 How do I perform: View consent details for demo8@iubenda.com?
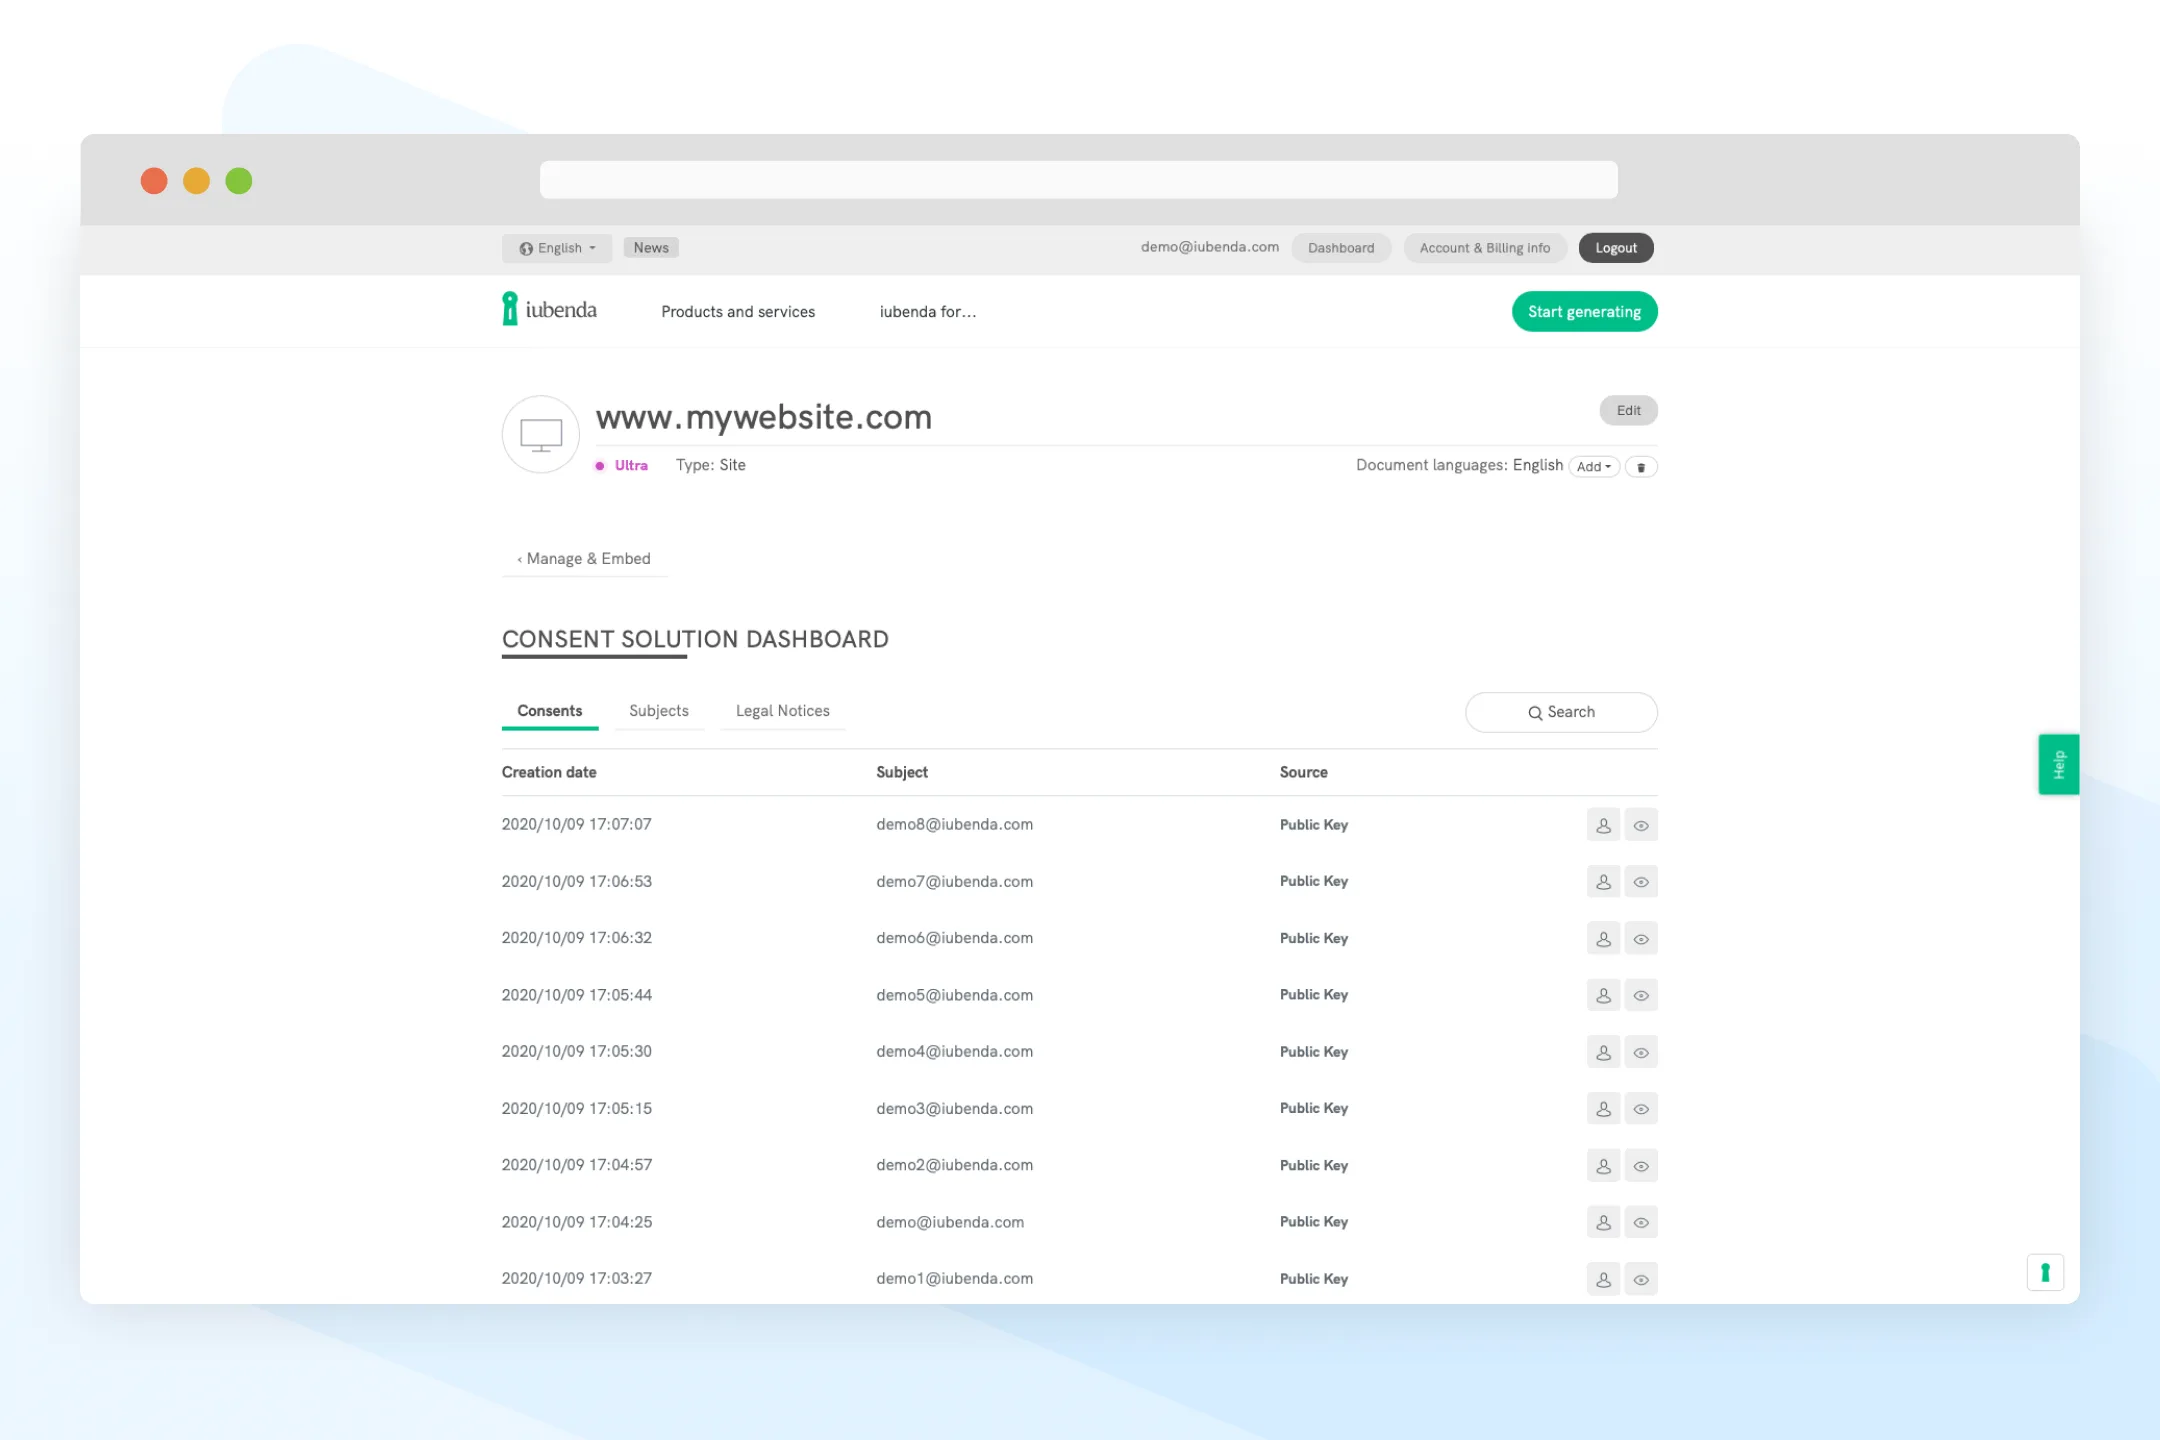1641,825
